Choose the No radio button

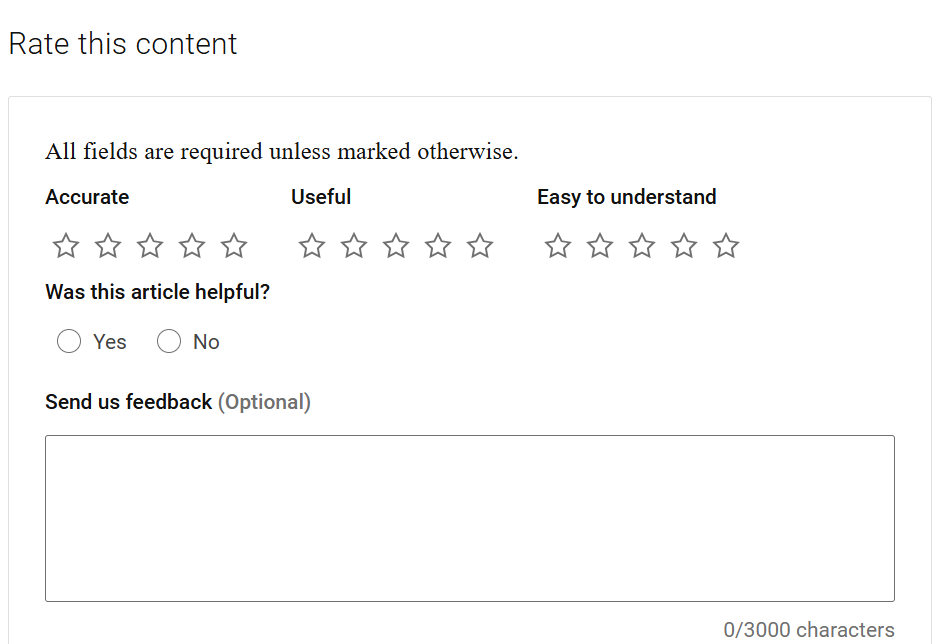[x=169, y=342]
